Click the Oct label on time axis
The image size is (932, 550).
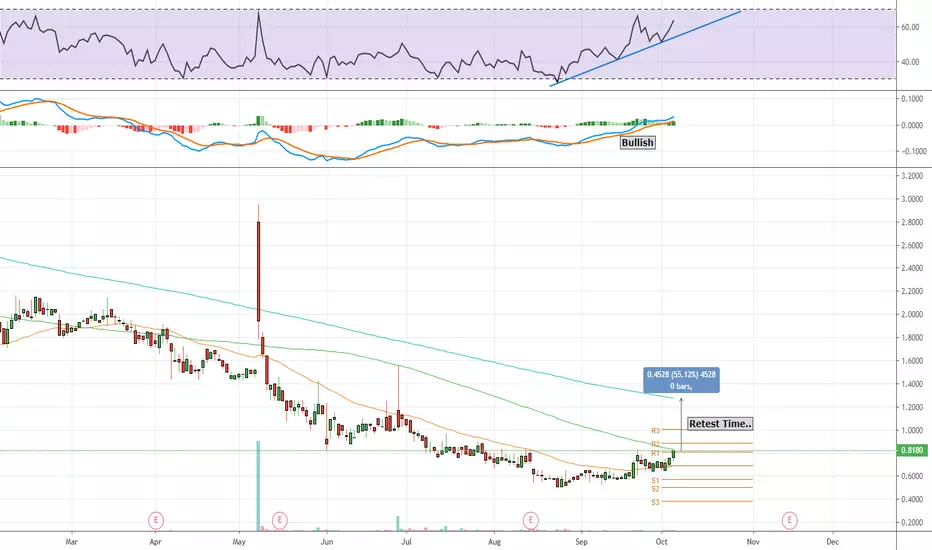662,542
